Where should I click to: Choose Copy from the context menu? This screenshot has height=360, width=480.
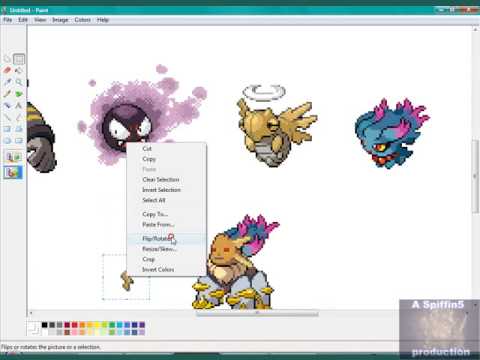coord(167,159)
